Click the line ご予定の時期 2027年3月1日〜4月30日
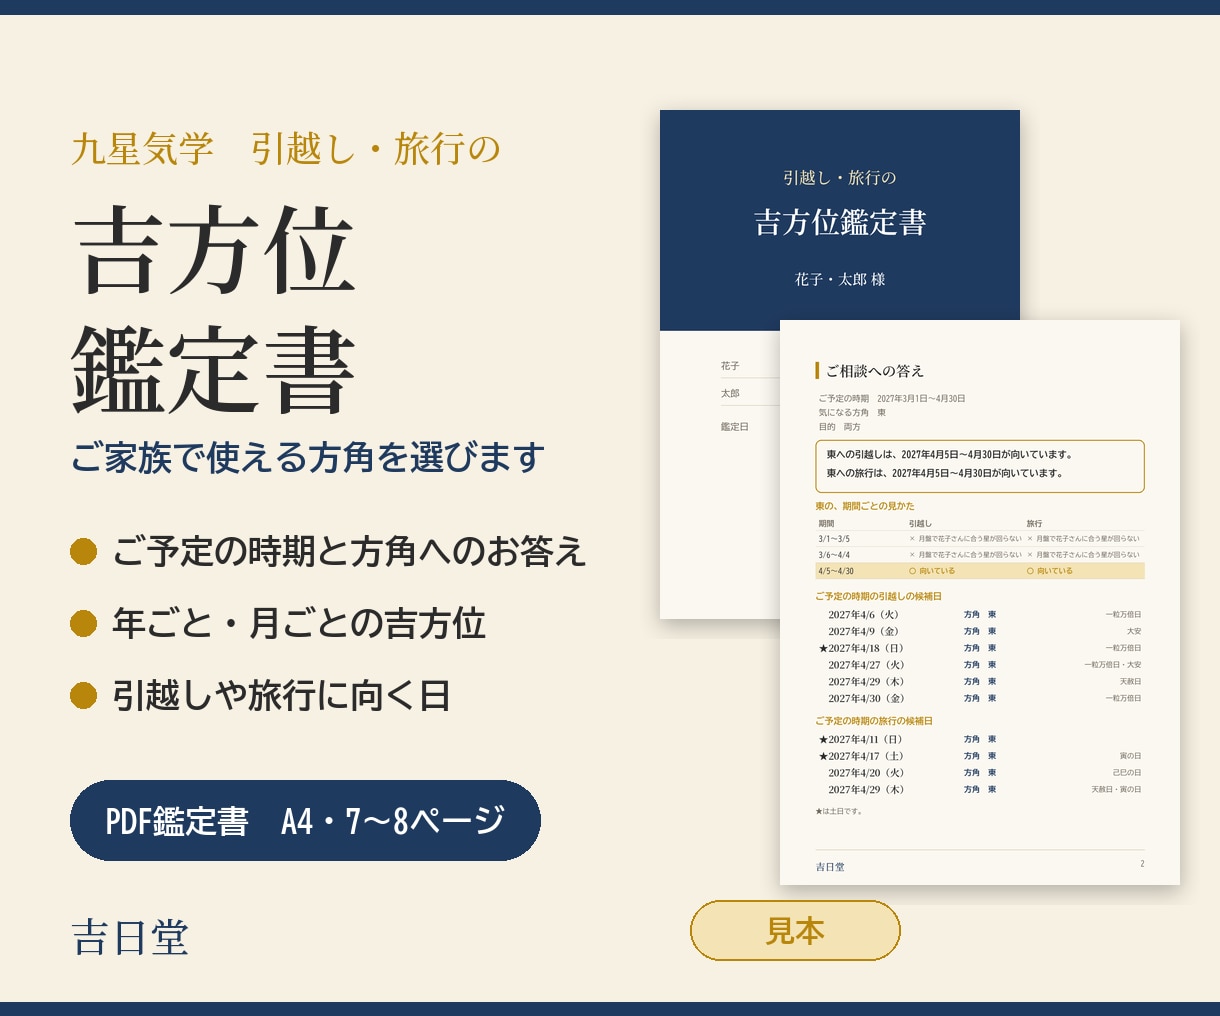 tap(892, 398)
